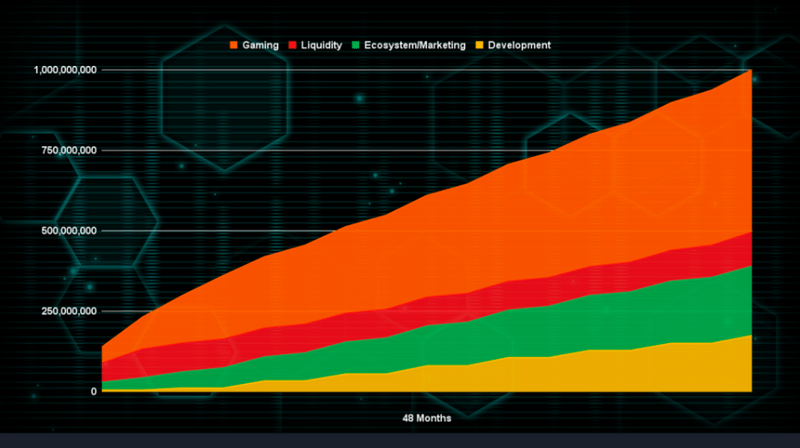800x448 pixels.
Task: Select the 500,000,000 y-axis label
Action: (69, 231)
